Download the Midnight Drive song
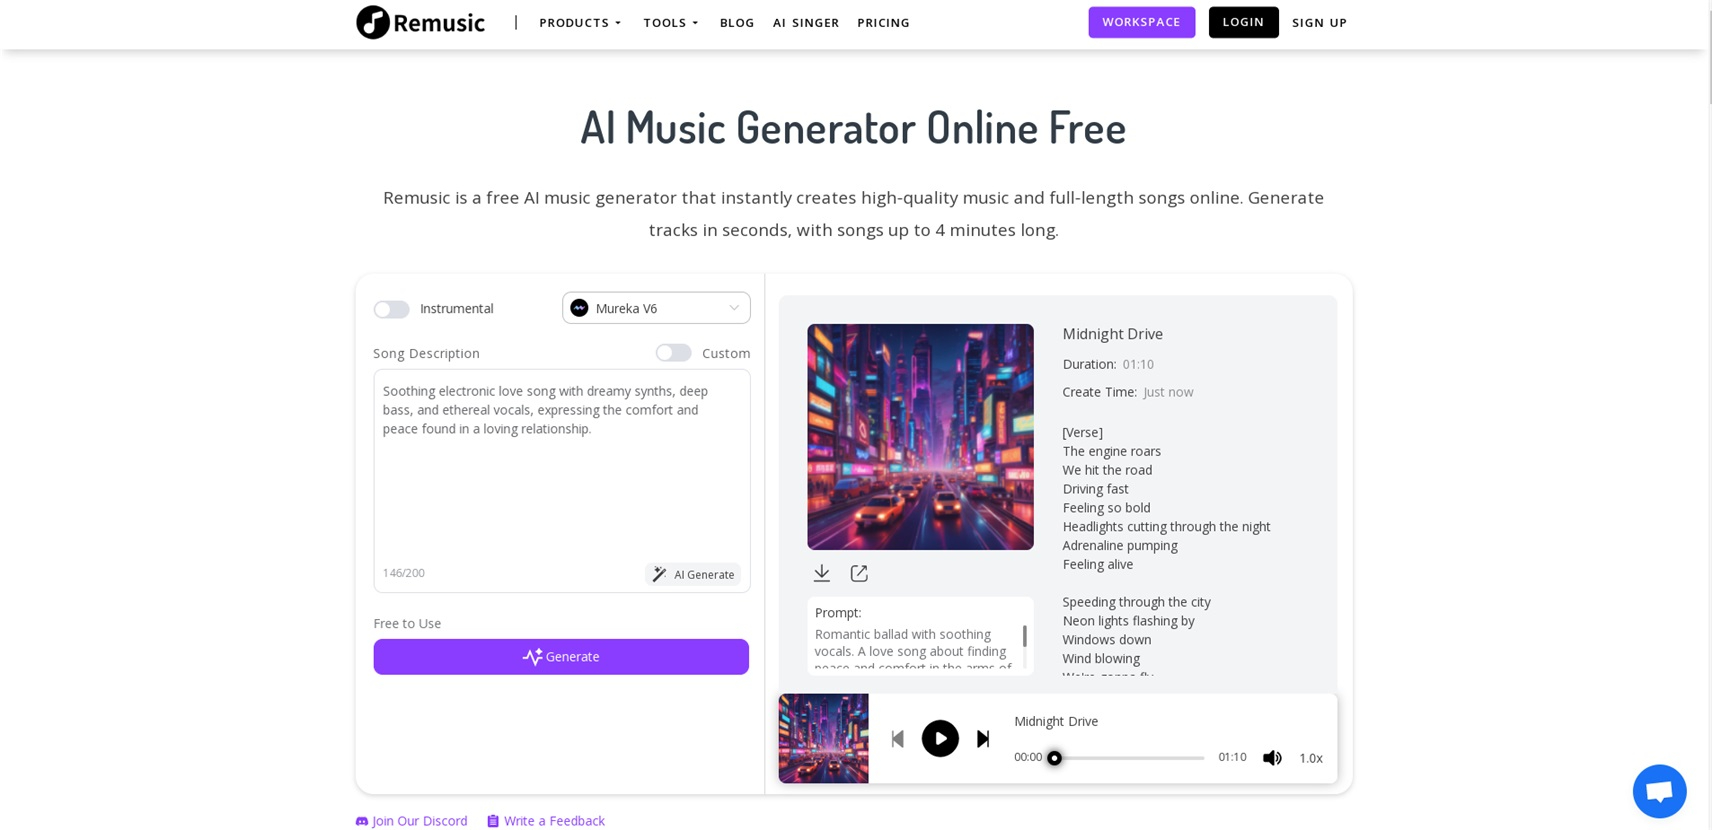 821,573
